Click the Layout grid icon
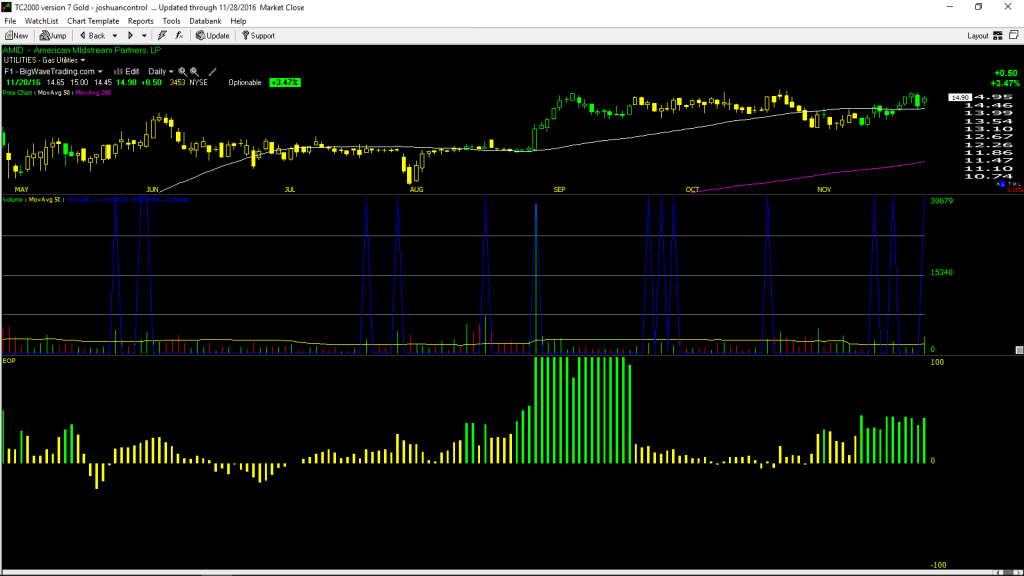This screenshot has width=1024, height=576. pos(998,36)
